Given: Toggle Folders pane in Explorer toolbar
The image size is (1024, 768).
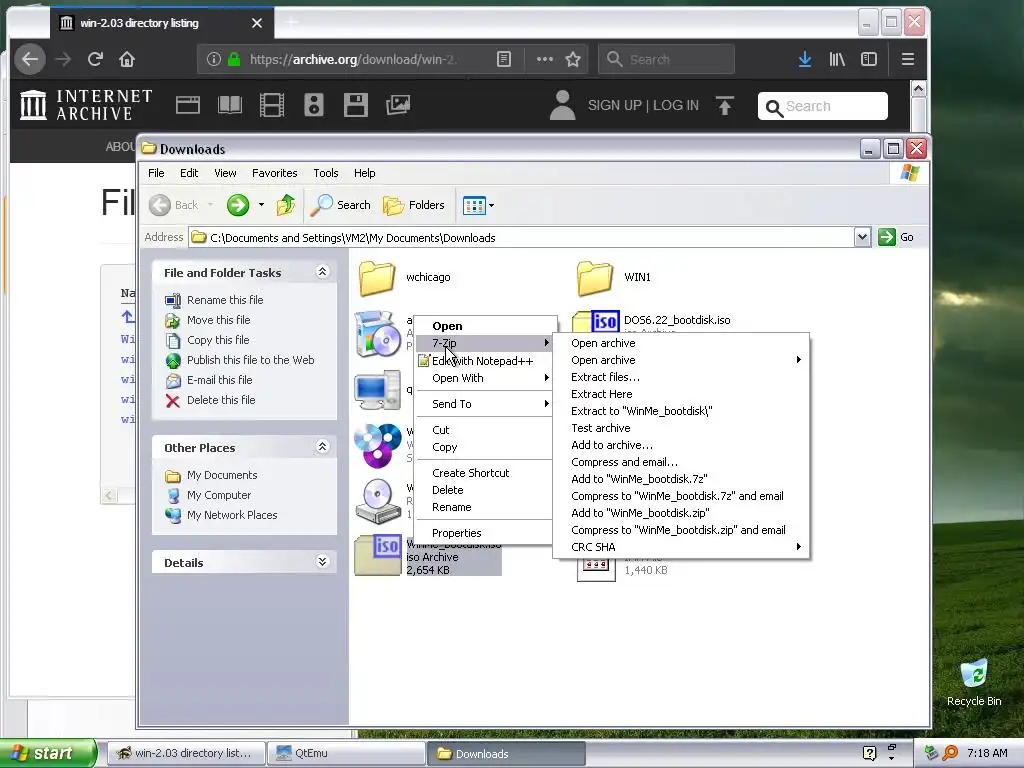Looking at the screenshot, I should tap(413, 205).
